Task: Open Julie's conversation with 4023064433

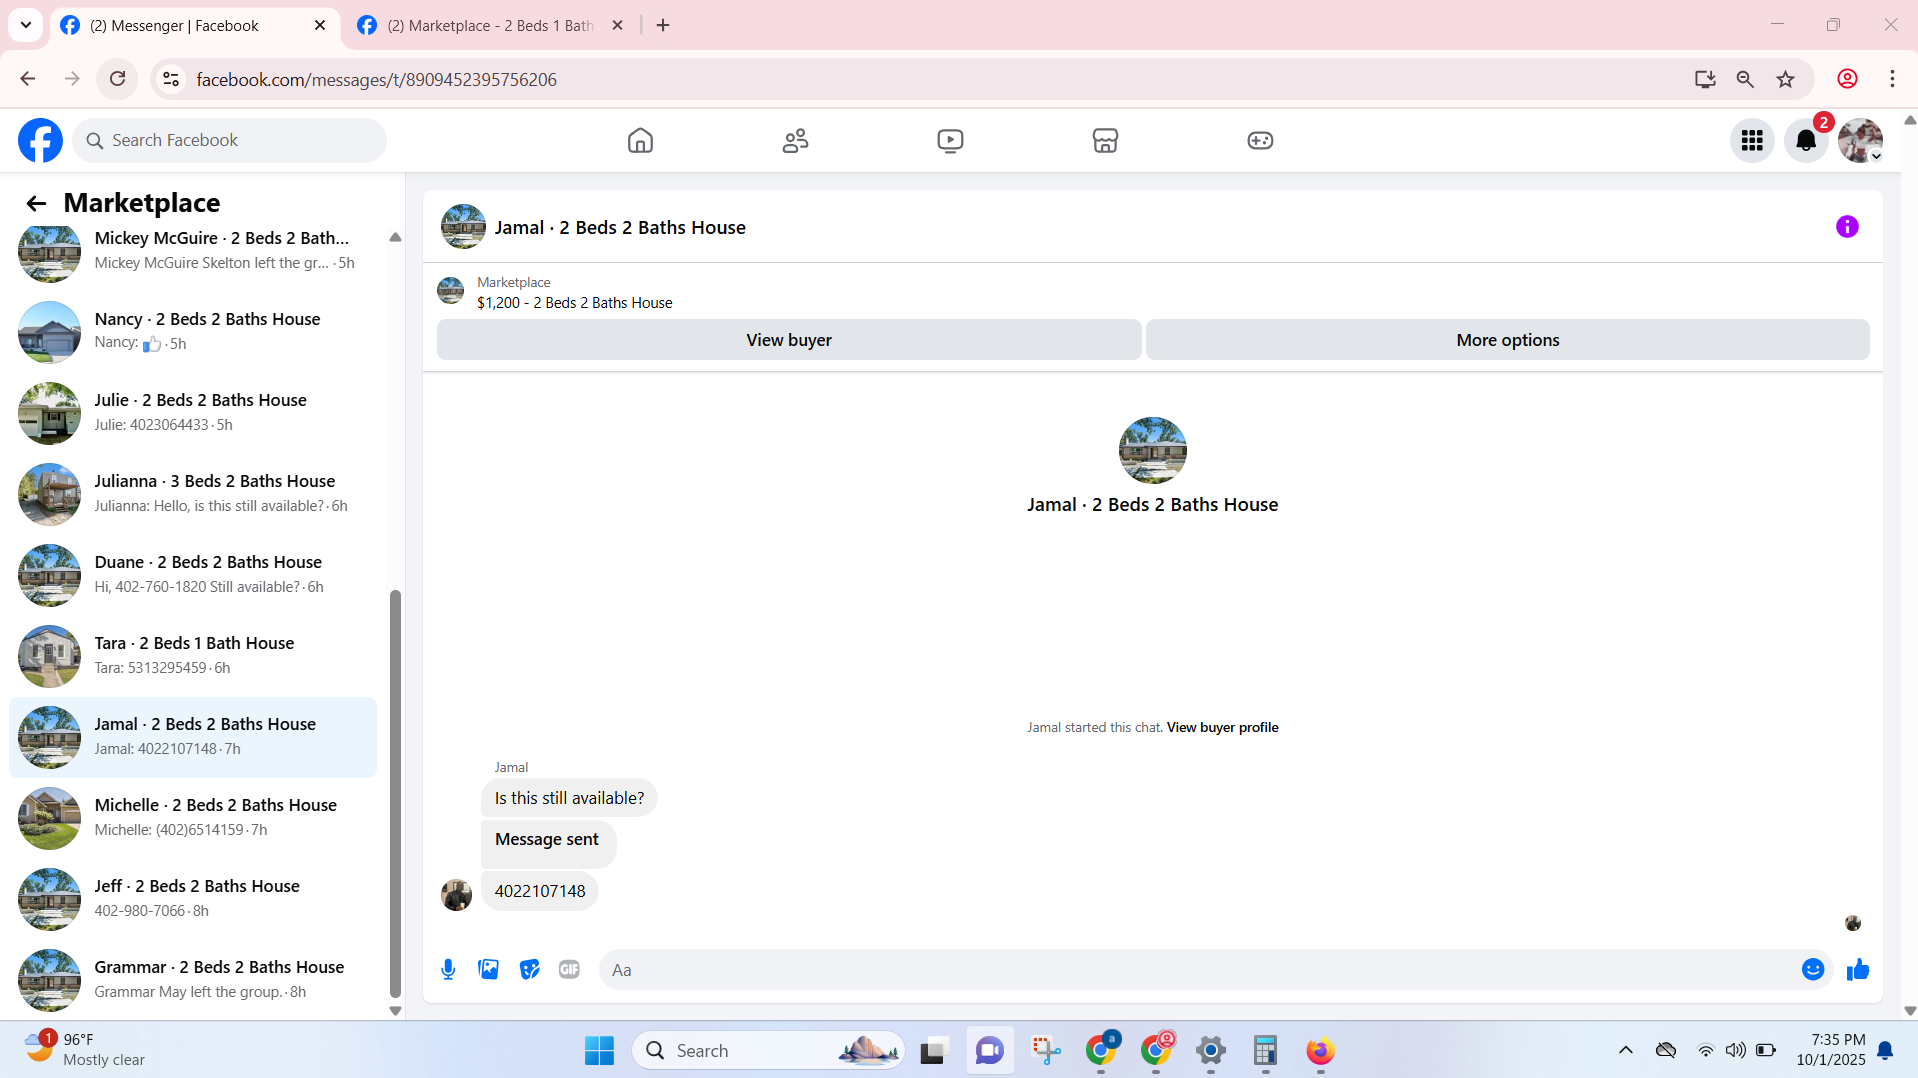Action: [193, 413]
